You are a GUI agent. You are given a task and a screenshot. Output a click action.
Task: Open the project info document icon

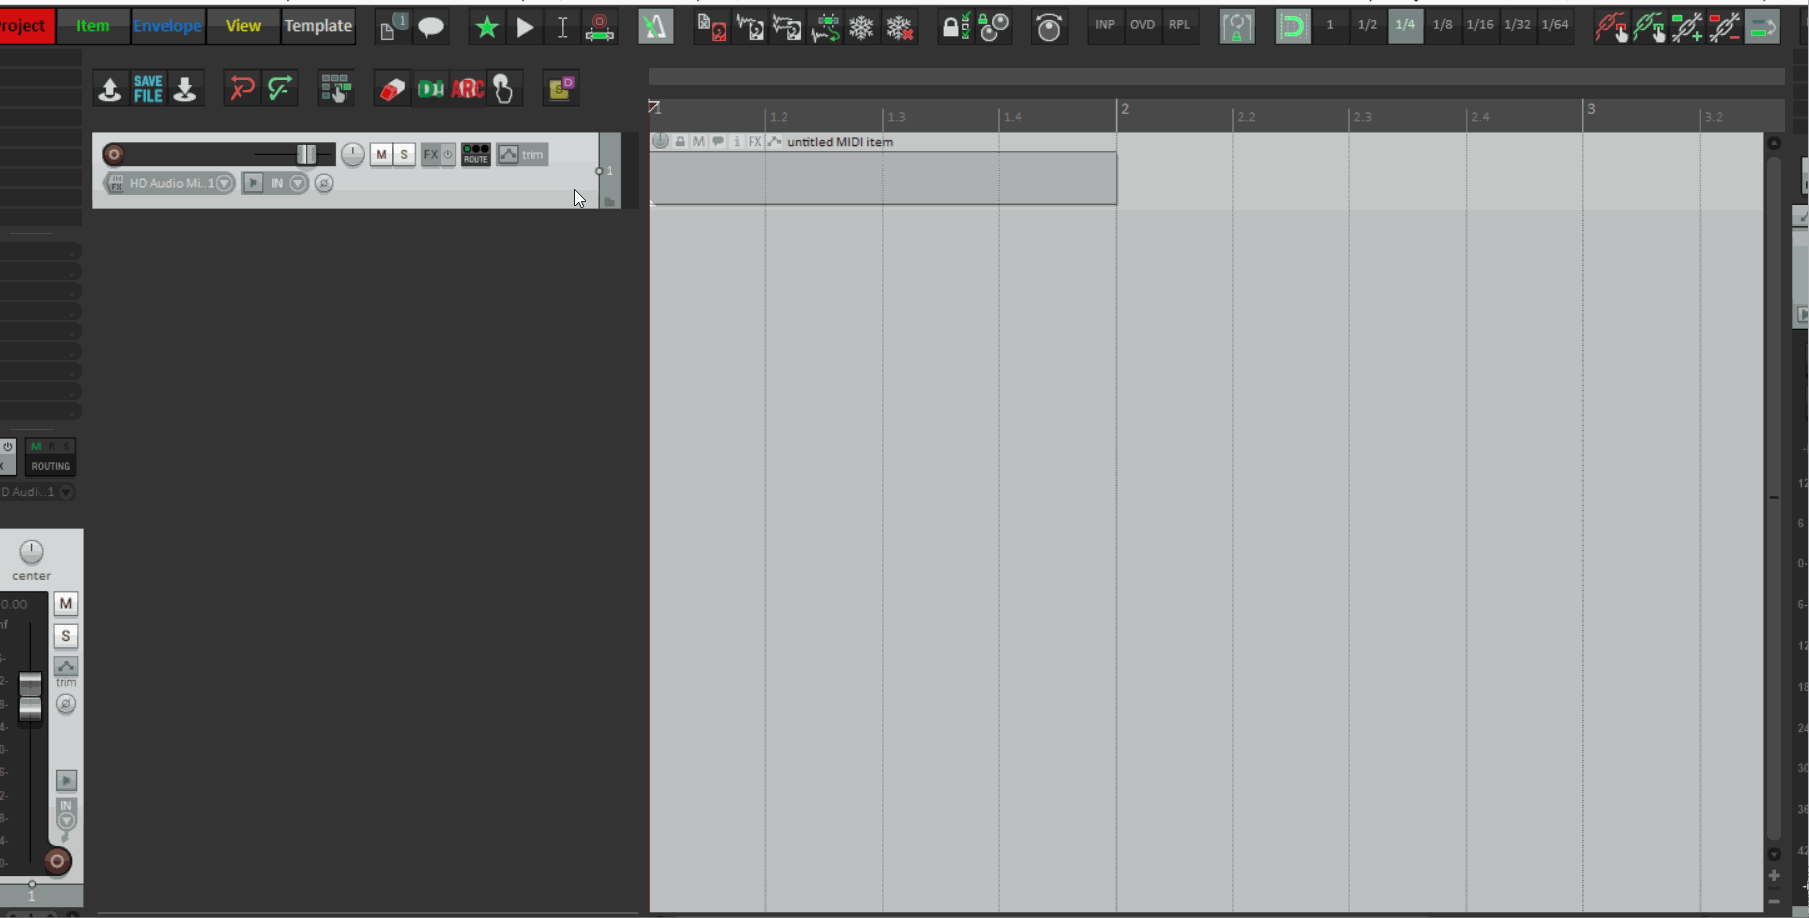click(x=393, y=27)
